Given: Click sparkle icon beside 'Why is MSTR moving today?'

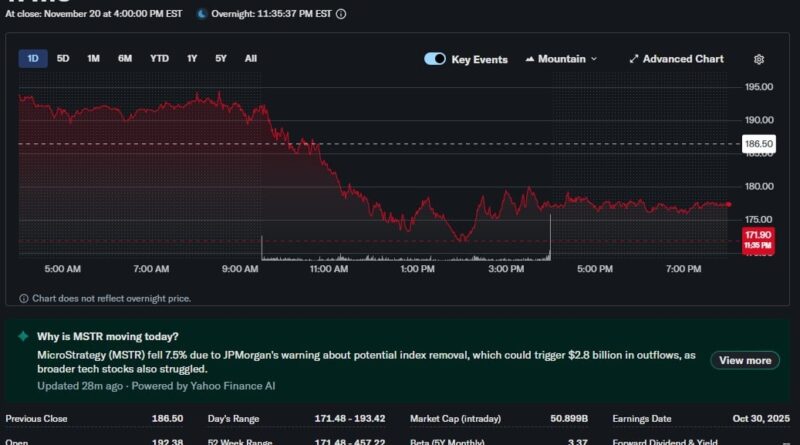Looking at the screenshot, I should 23,337.
